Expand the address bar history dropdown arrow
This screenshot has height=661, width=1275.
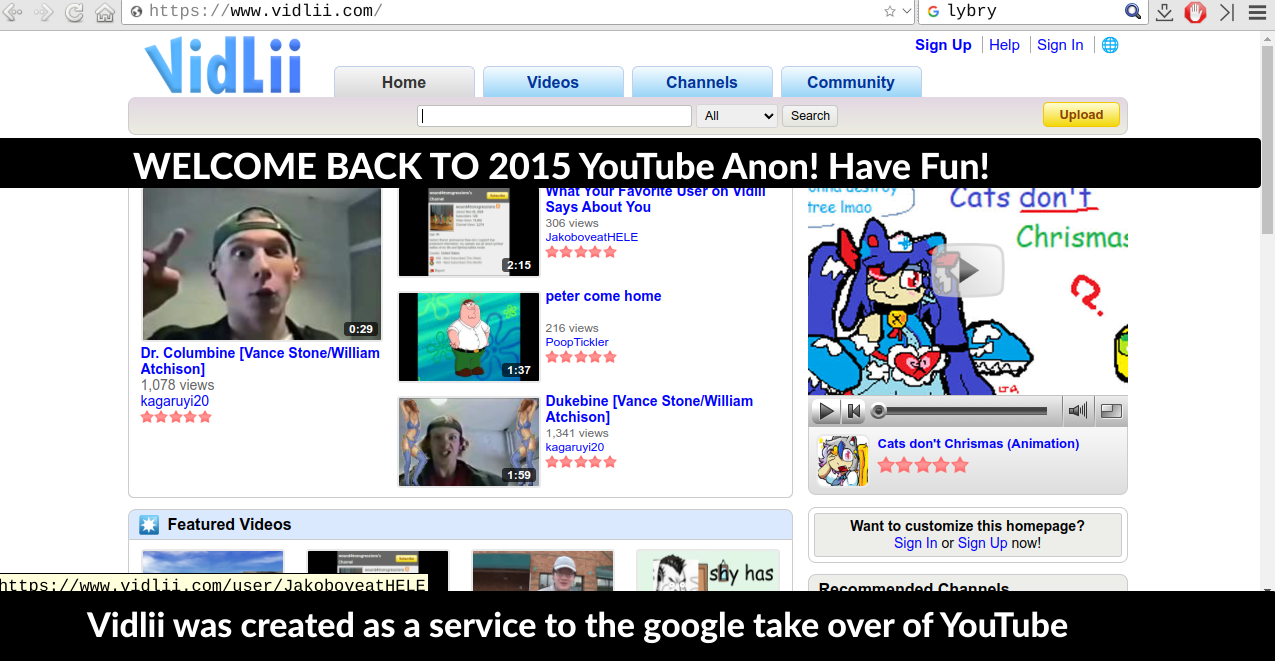click(x=907, y=12)
